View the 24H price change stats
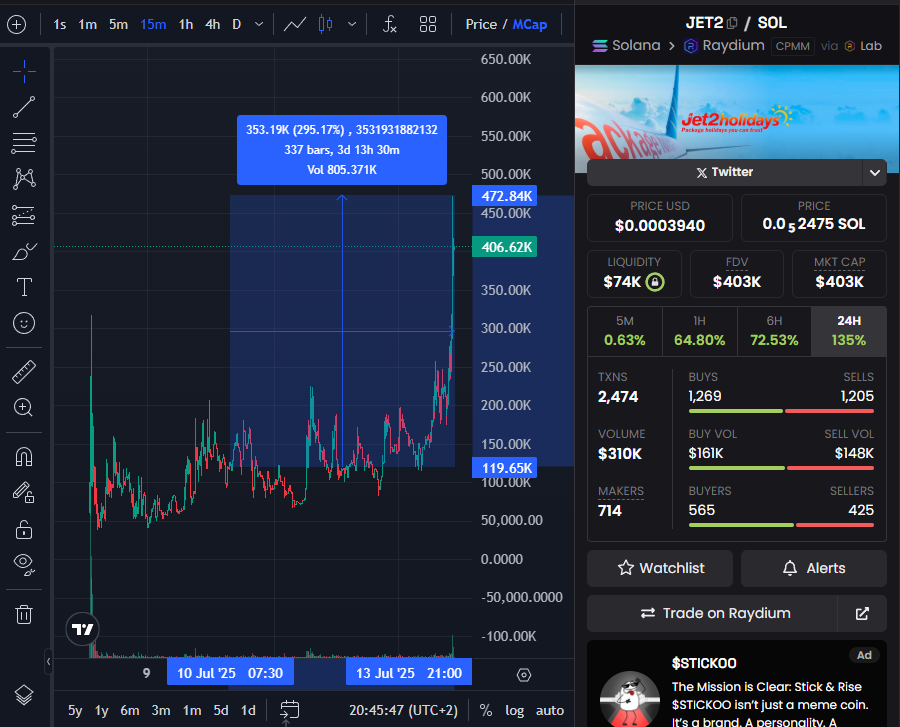This screenshot has width=900, height=727. [x=849, y=332]
